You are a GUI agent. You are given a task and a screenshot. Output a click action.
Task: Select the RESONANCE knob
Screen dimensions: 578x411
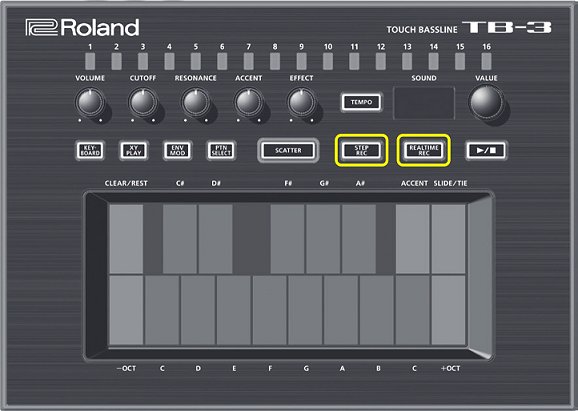coord(196,102)
